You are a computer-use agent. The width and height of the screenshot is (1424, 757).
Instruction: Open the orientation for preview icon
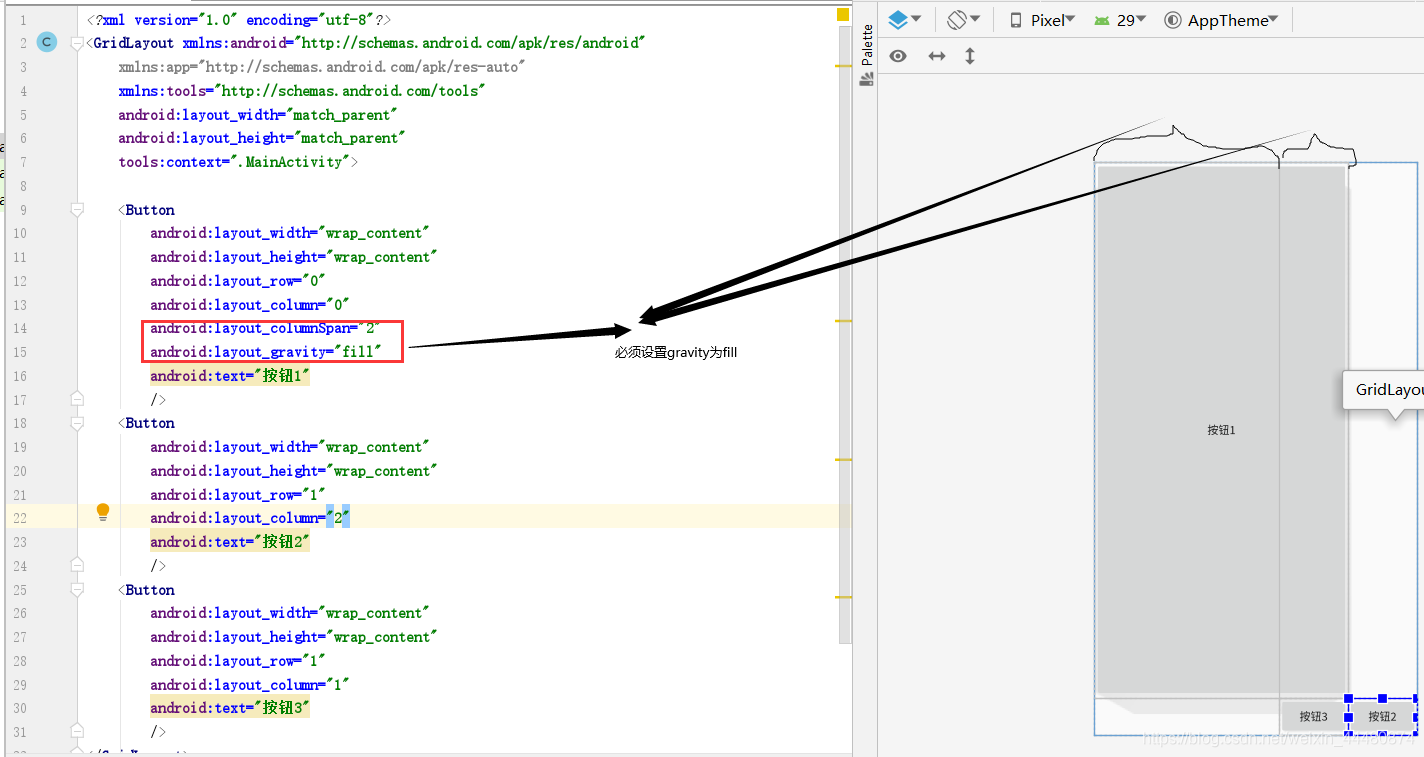coord(957,19)
